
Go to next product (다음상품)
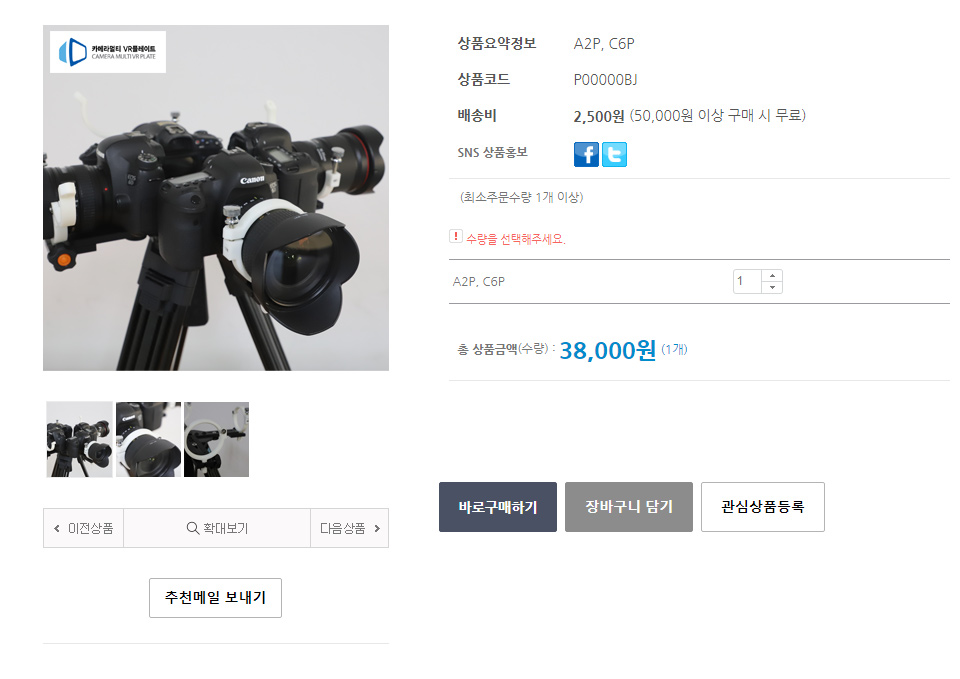[x=349, y=528]
